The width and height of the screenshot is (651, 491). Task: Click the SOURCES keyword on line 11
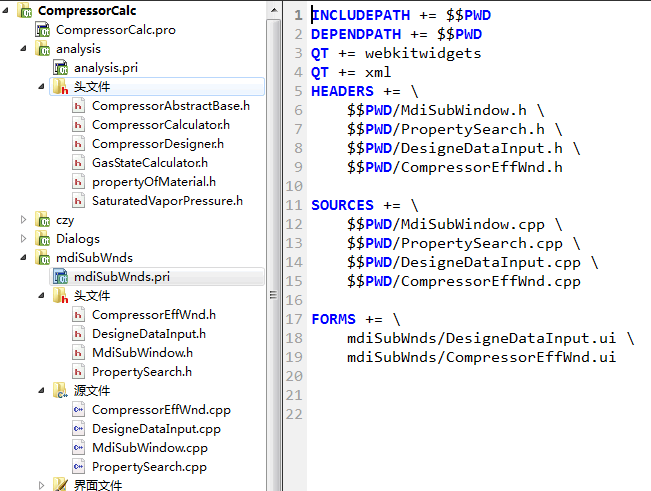pos(343,205)
